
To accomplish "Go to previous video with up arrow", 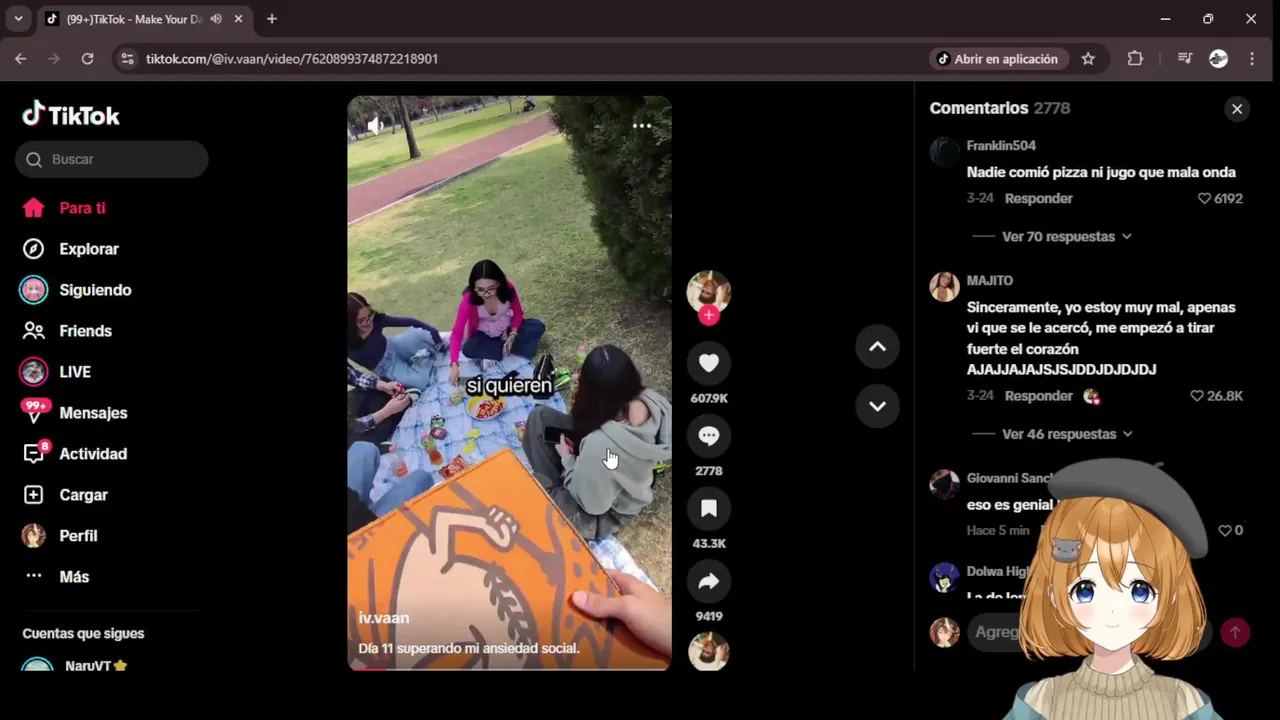I will [877, 347].
